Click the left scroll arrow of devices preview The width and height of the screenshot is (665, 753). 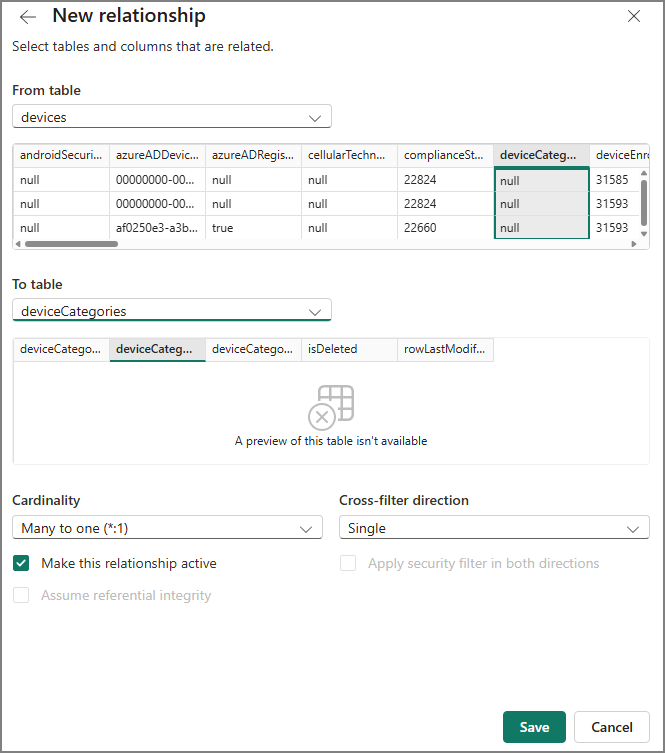18,244
